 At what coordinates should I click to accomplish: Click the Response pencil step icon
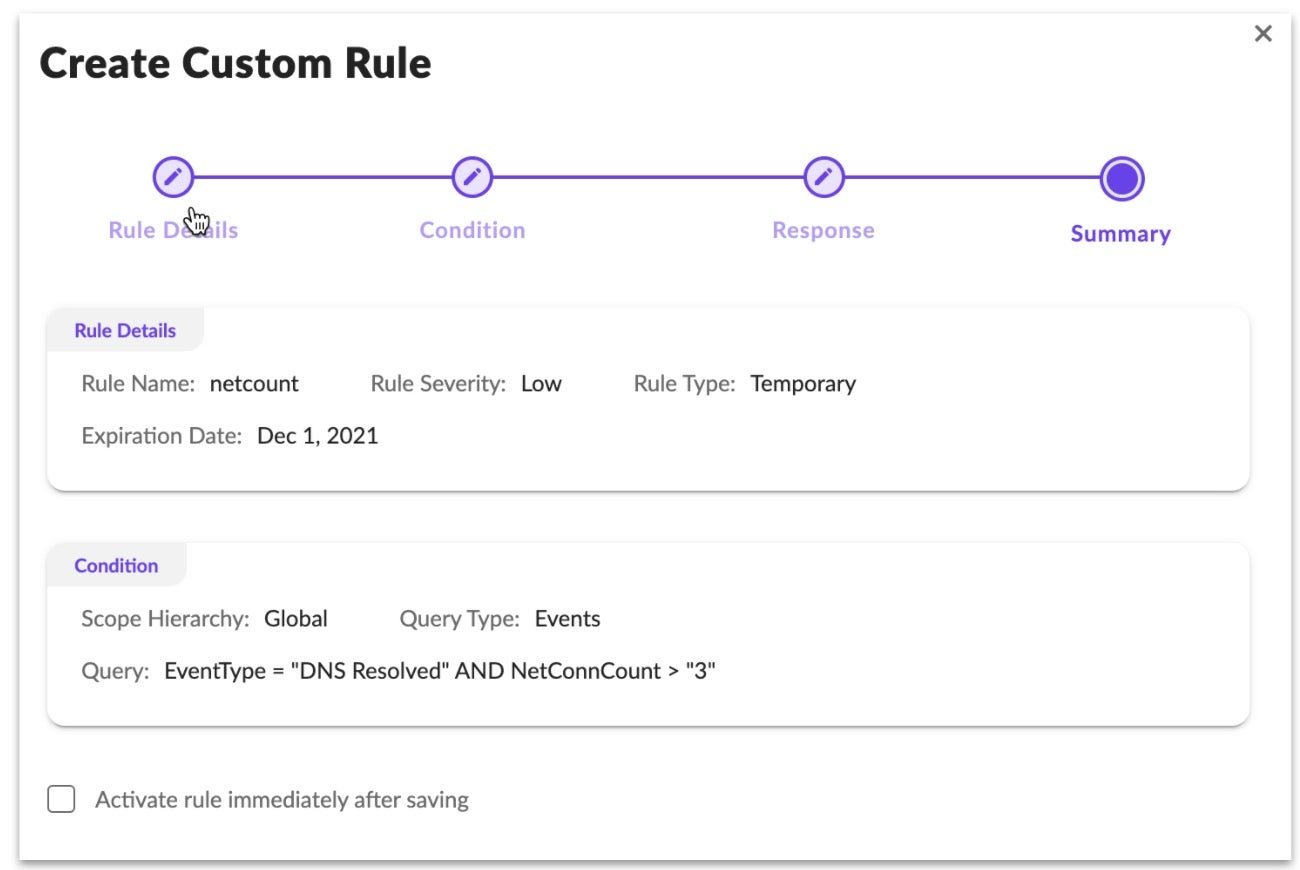[x=823, y=178]
